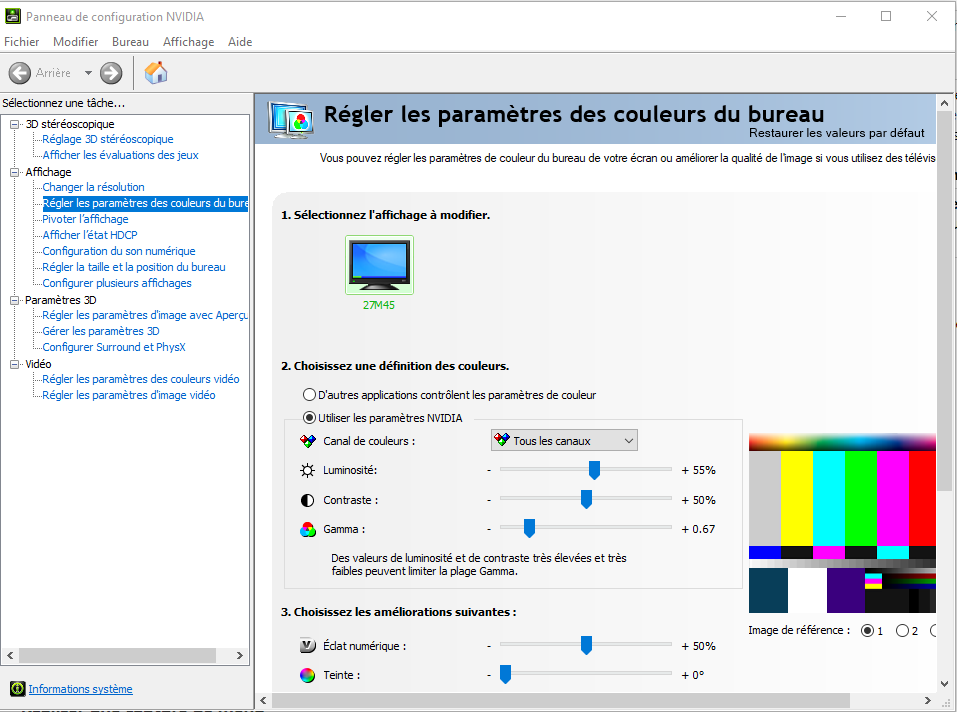Image resolution: width=957 pixels, height=712 pixels.
Task: Open the 'Informations système' link
Action: (x=80, y=689)
